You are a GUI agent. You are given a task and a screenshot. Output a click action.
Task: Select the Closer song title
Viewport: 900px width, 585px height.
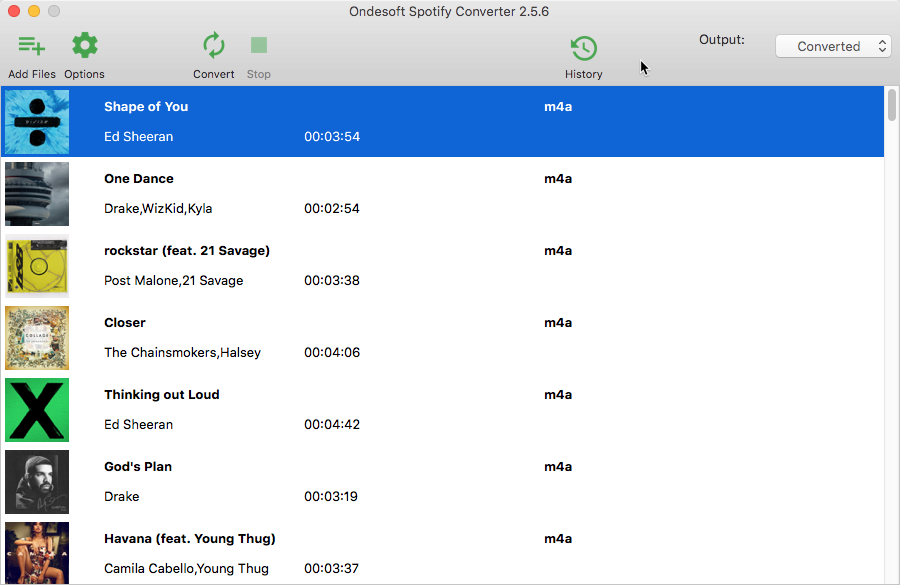tap(125, 323)
